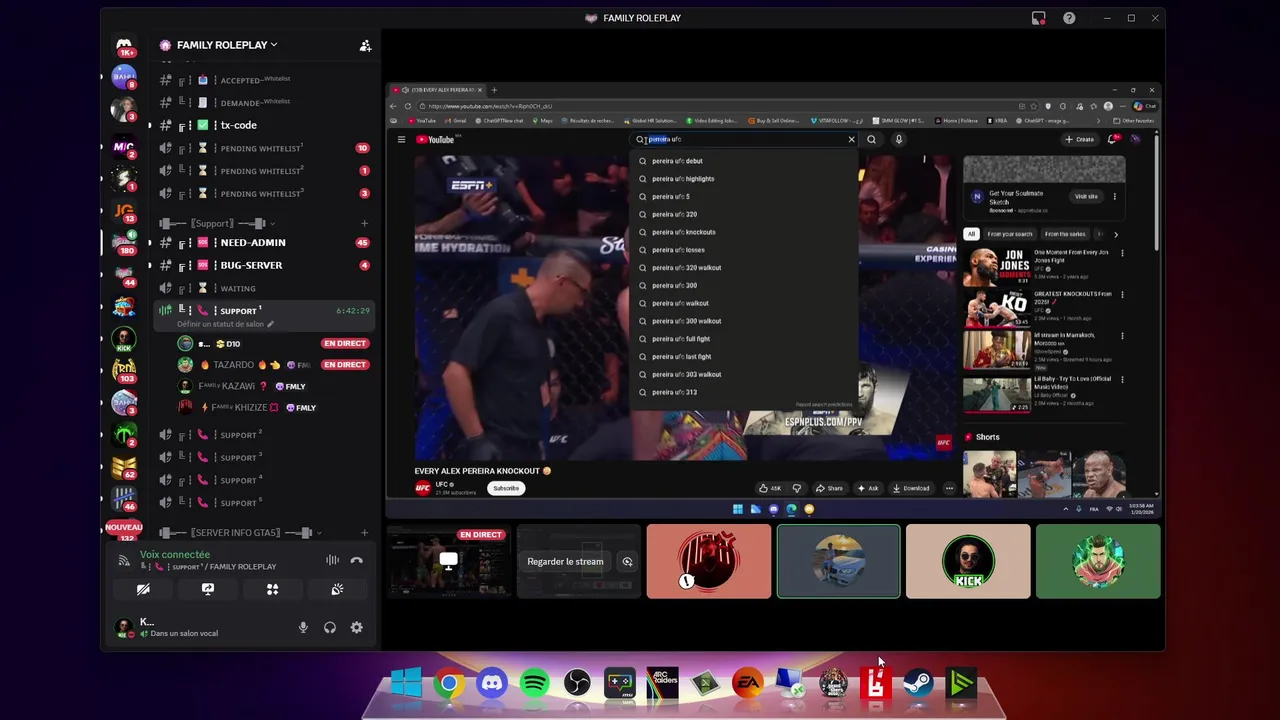Add channel plus next to SERVER INFO GTA5
Screen dimensions: 1280x720
click(x=364, y=533)
